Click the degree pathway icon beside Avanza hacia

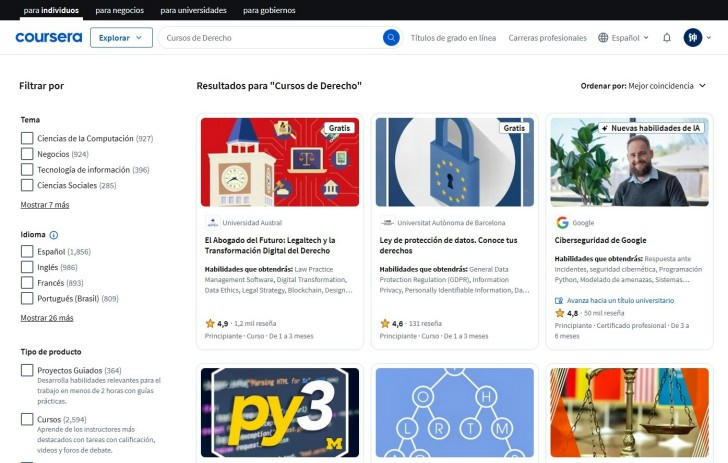(x=559, y=300)
